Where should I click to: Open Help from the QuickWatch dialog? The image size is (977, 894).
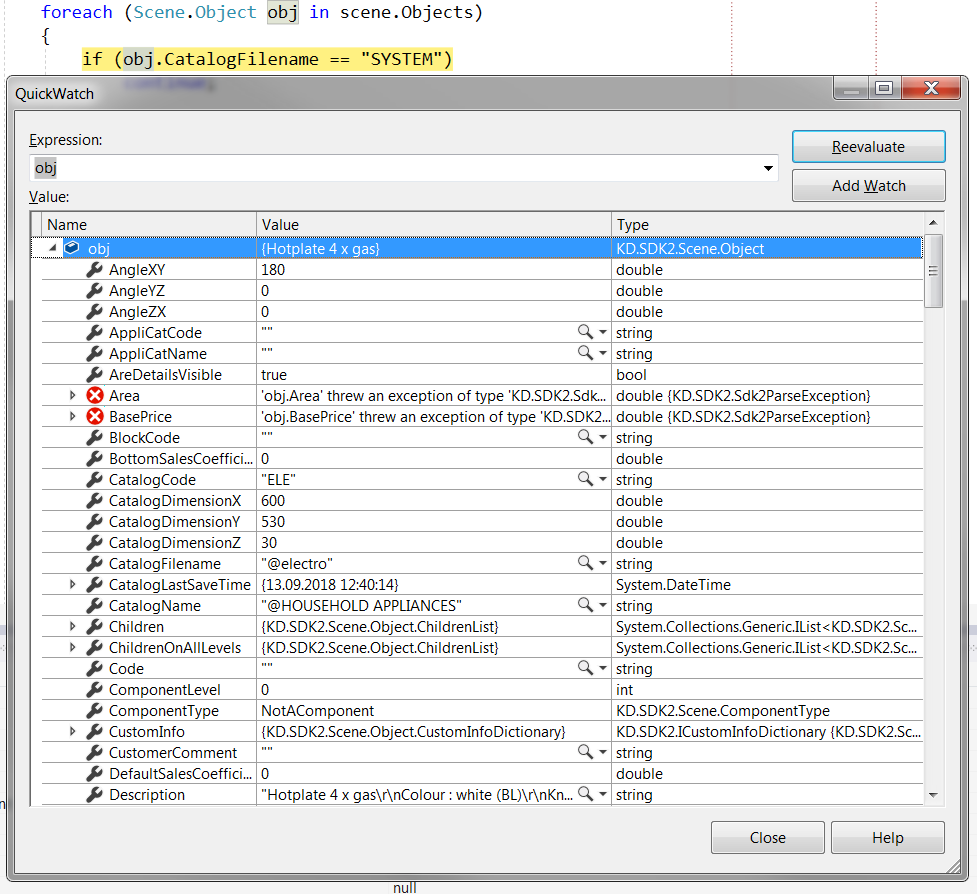[x=887, y=837]
